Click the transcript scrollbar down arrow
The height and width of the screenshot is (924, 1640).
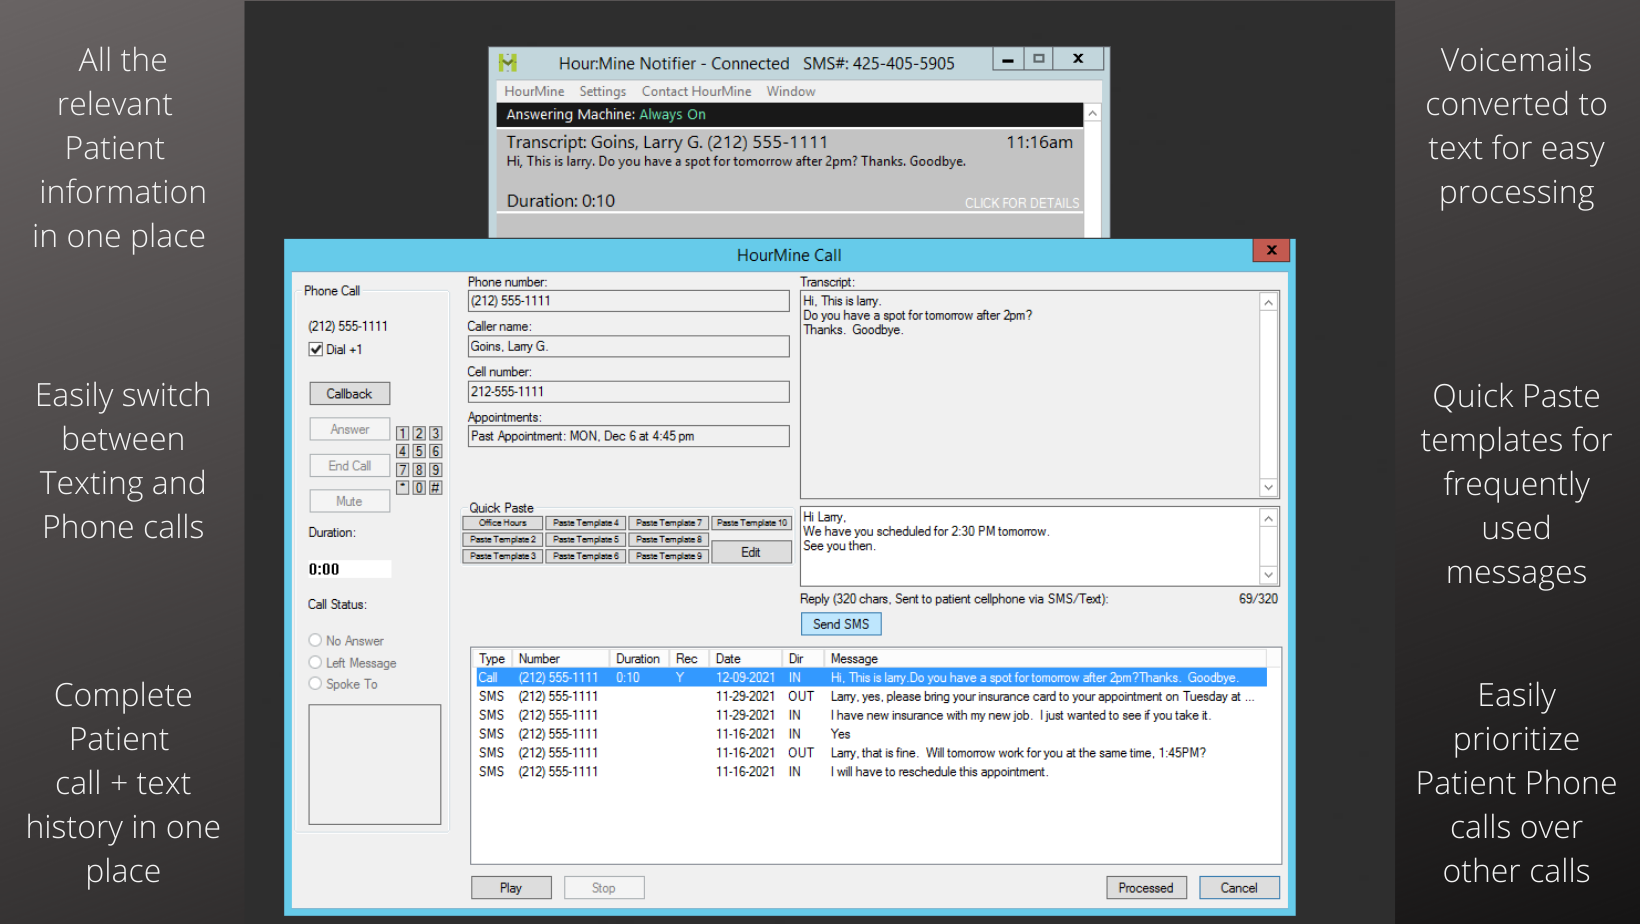pyautogui.click(x=1268, y=487)
